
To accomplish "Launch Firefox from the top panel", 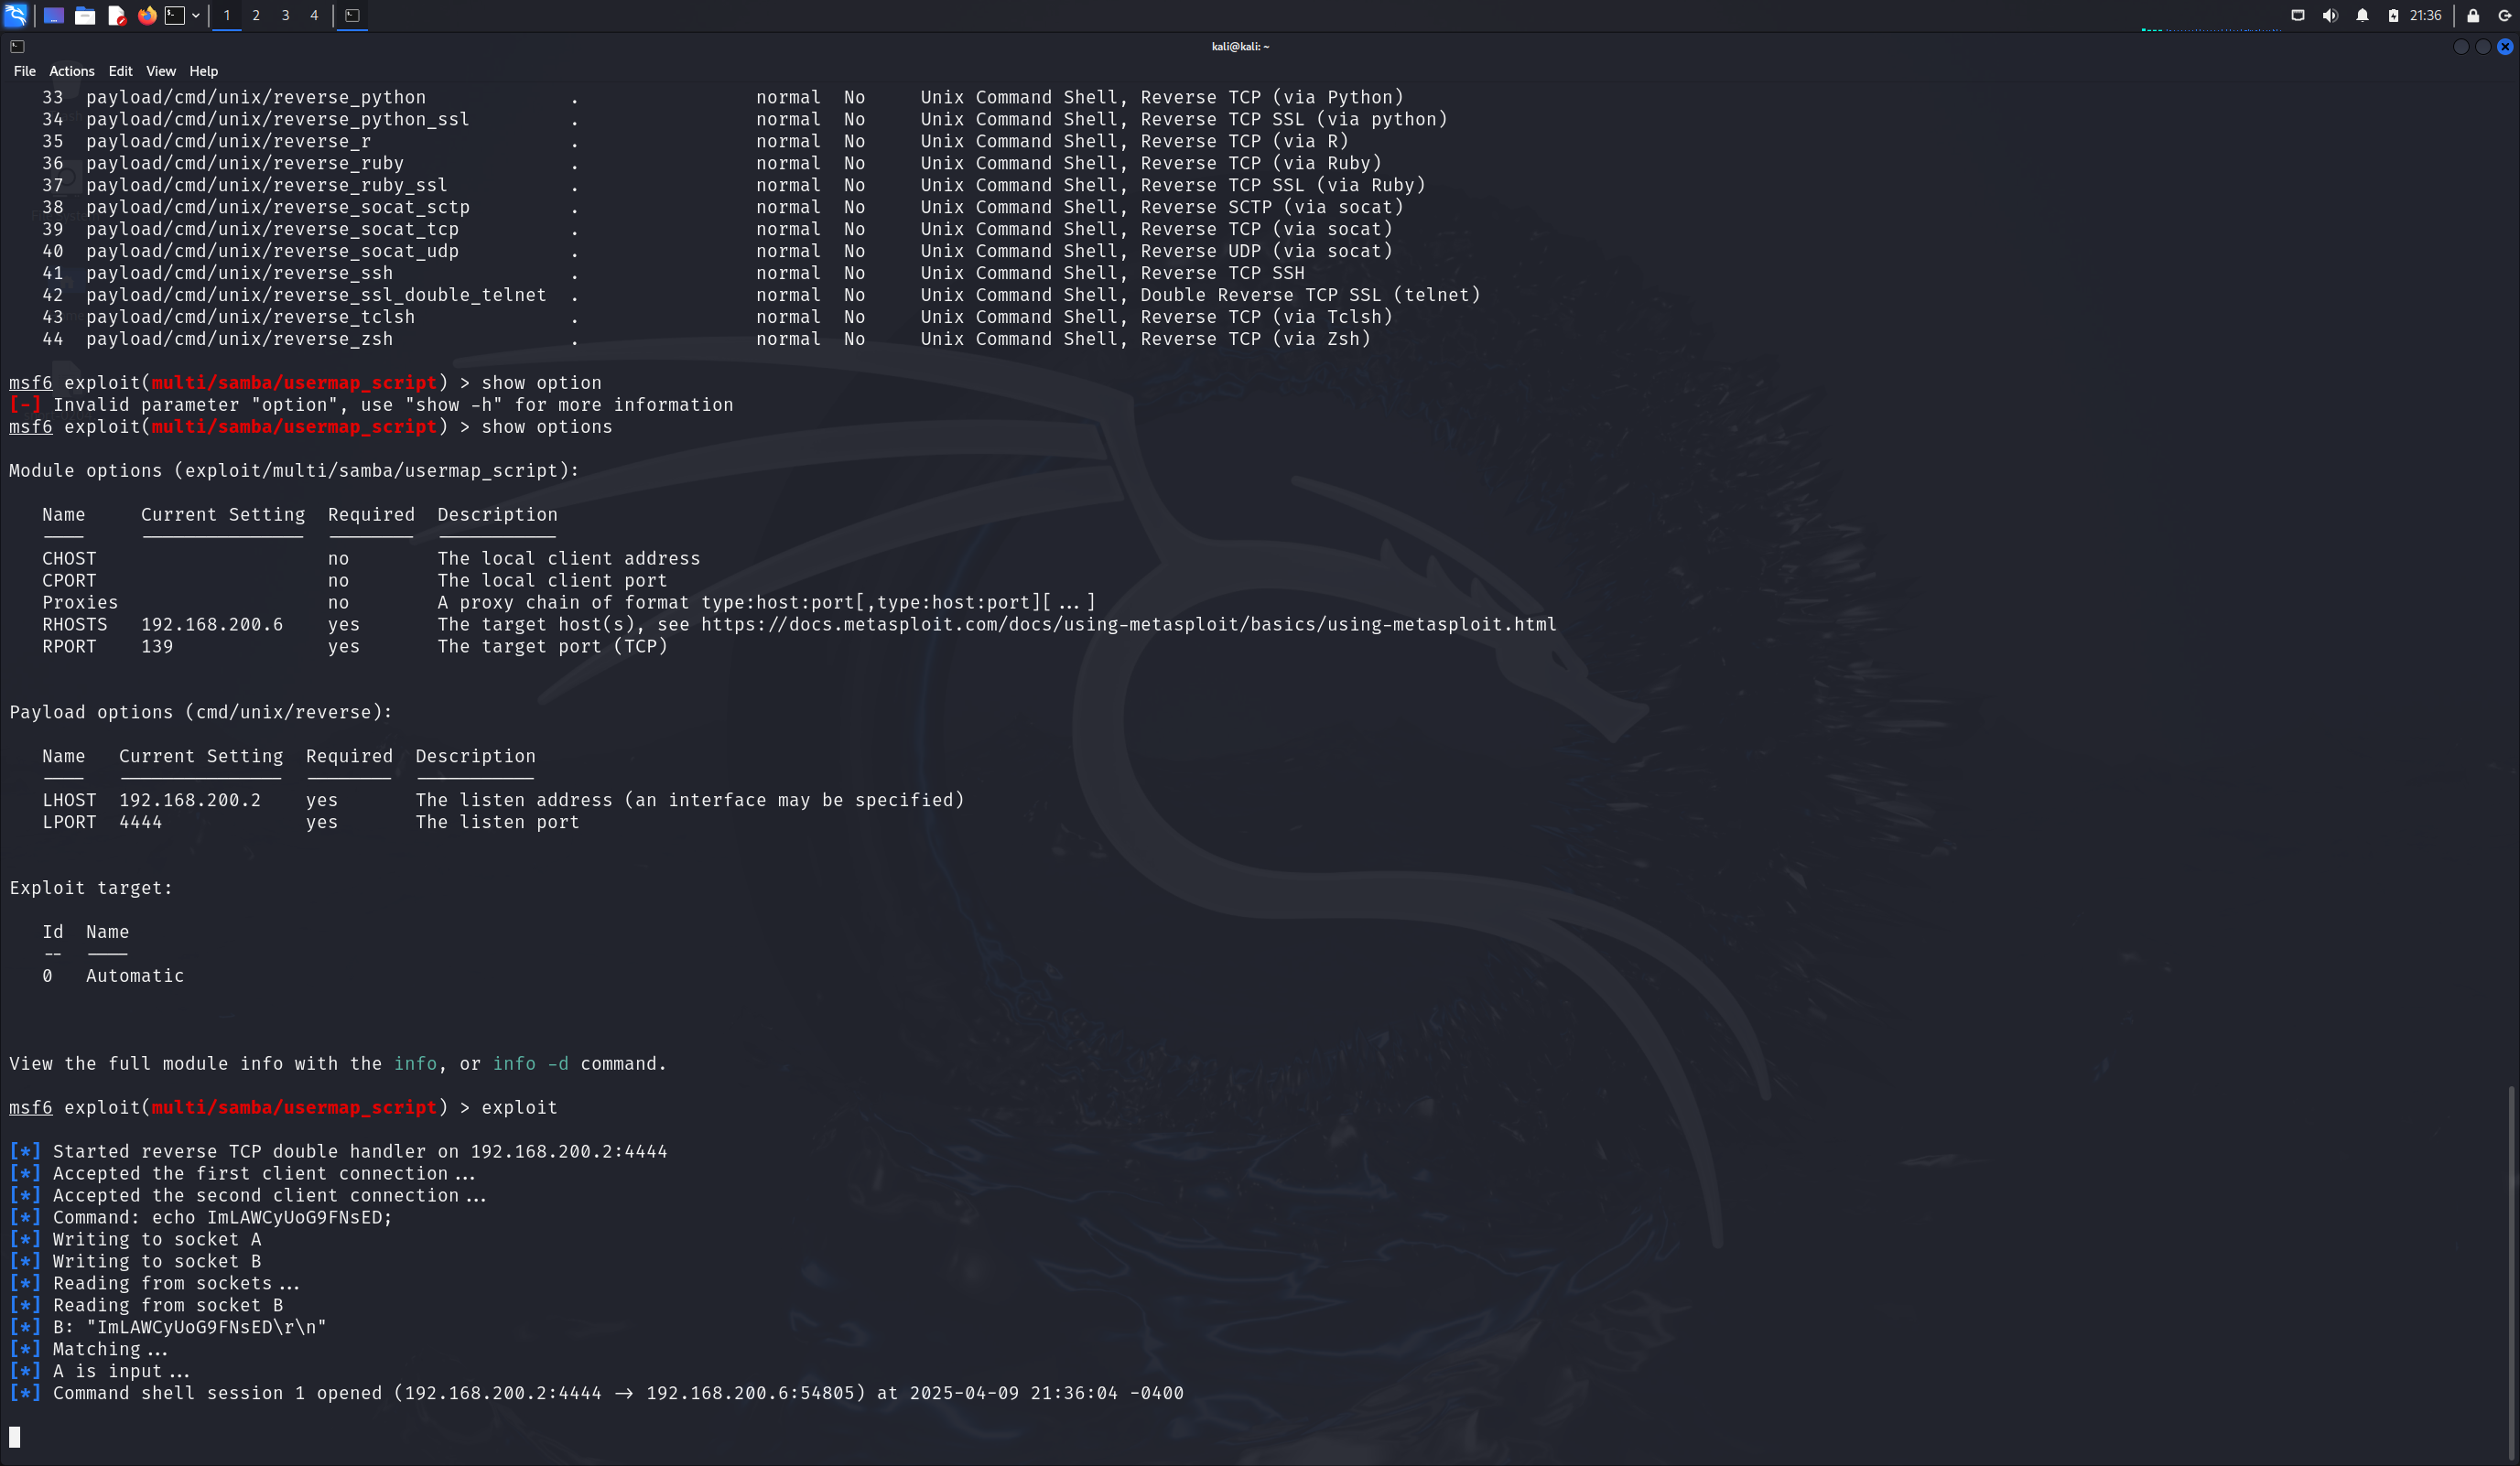I will point(147,15).
